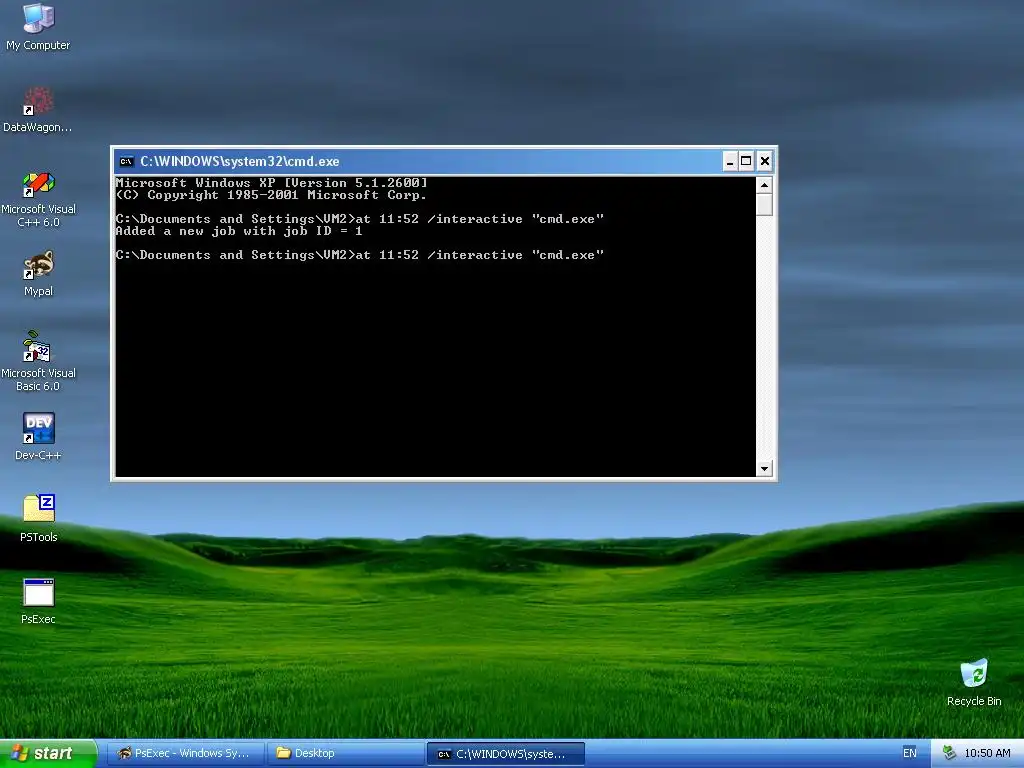Click the 'Added a new job with job ID = 1' line
Screen dimensions: 1024x768
tap(238, 231)
